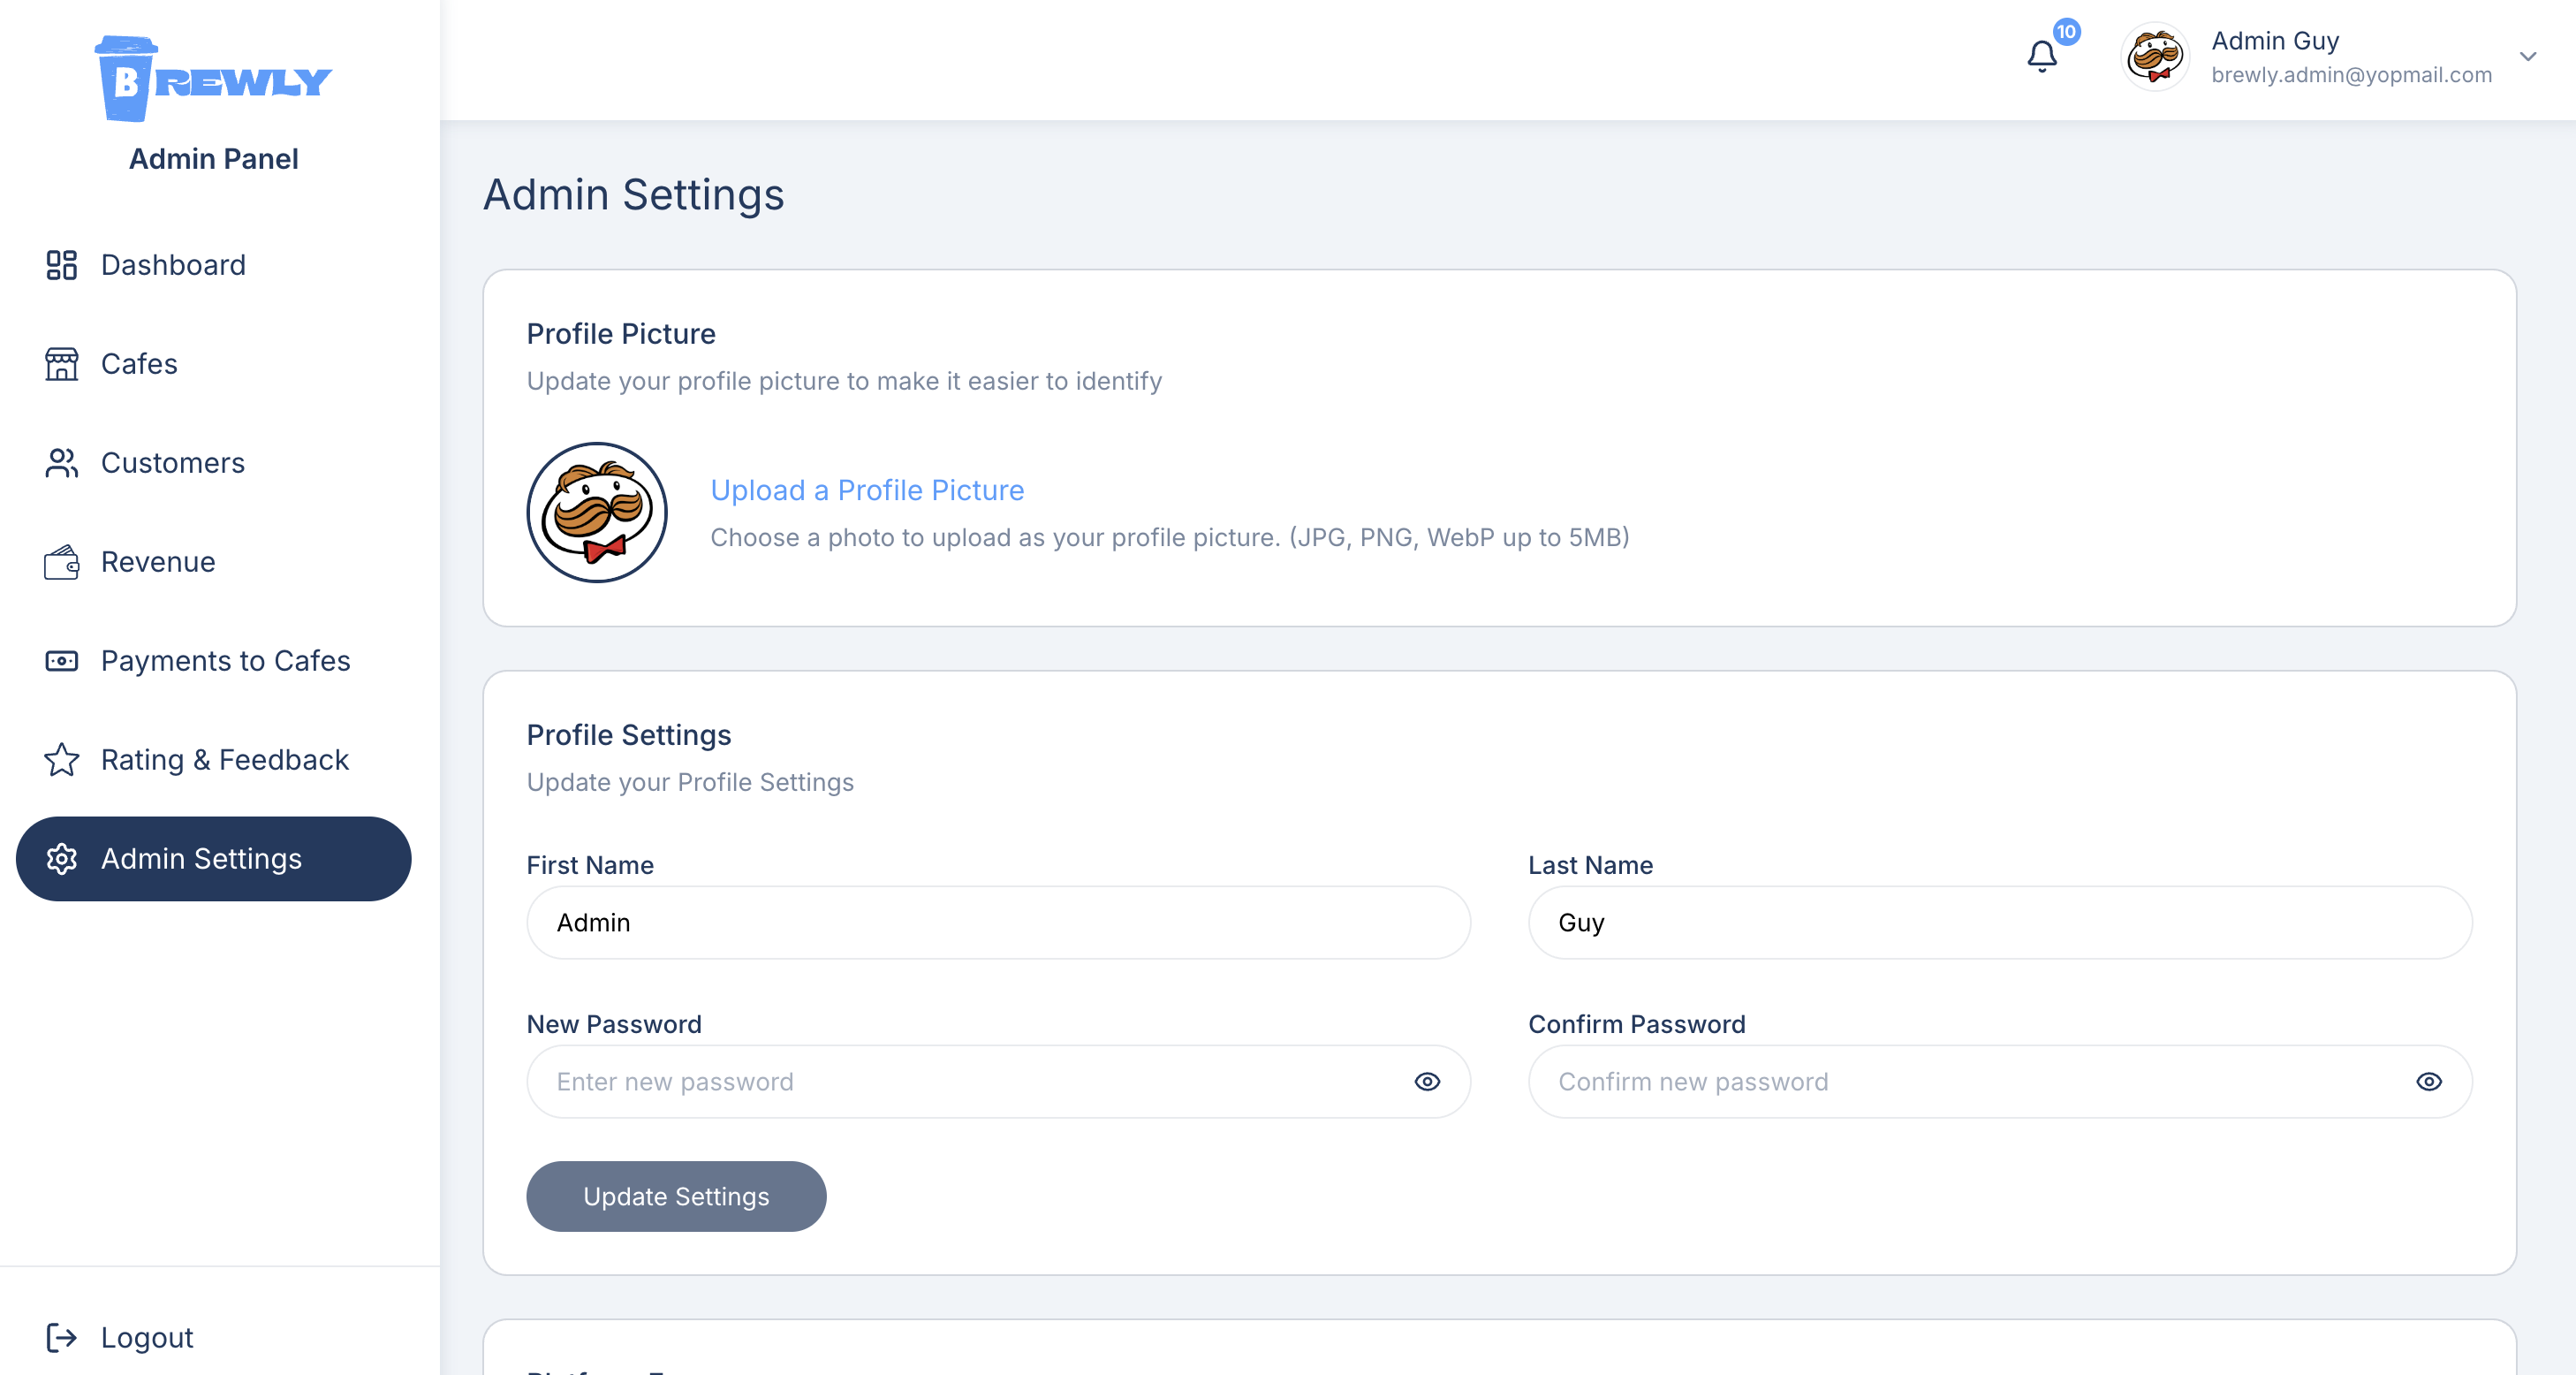Open the Customers menu item
The height and width of the screenshot is (1375, 2576).
(213, 463)
